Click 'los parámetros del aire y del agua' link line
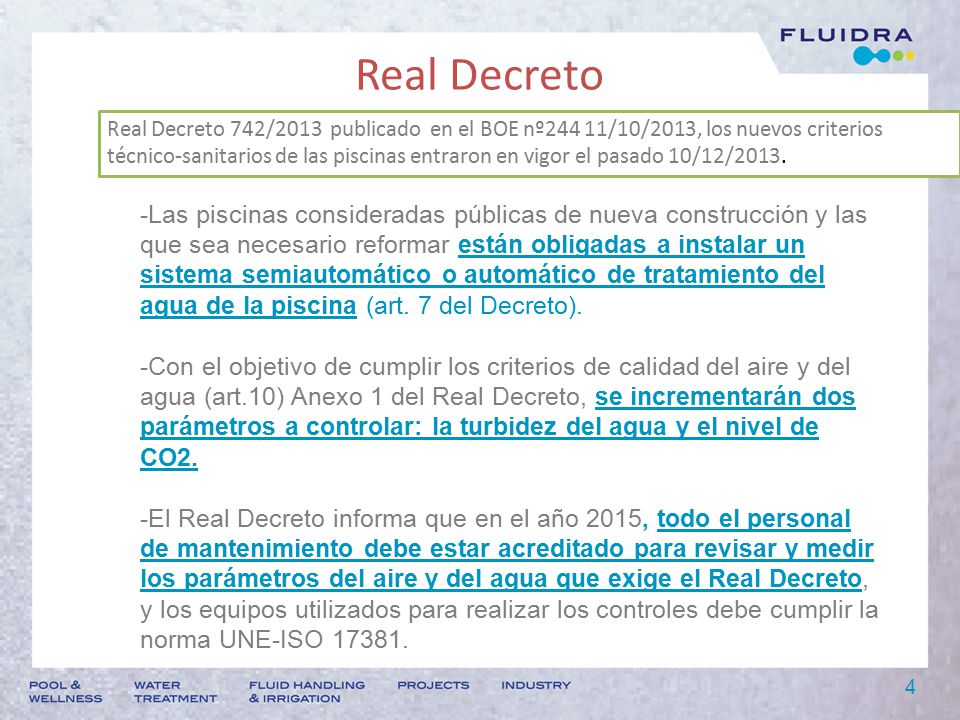The width and height of the screenshot is (960, 720). (343, 579)
